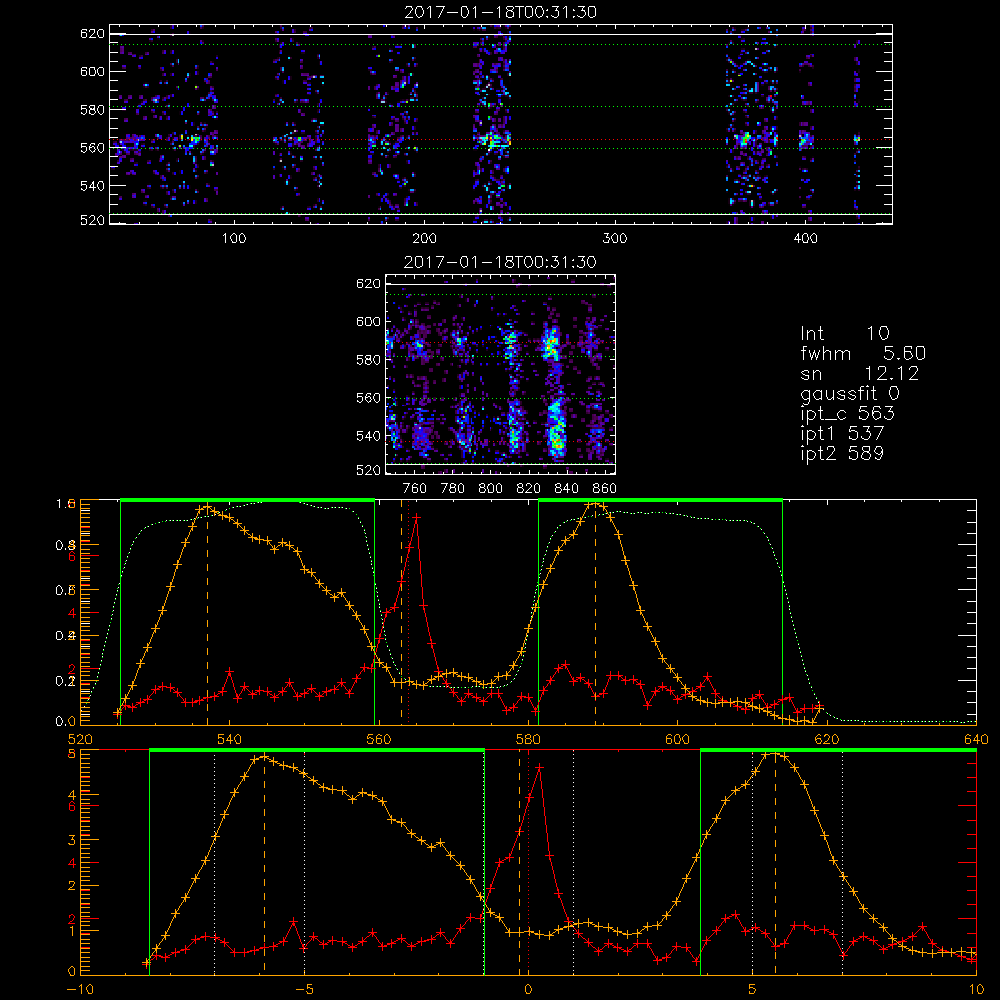Click x-axis label 200 on top plot
1000x1000 pixels.
pyautogui.click(x=424, y=239)
